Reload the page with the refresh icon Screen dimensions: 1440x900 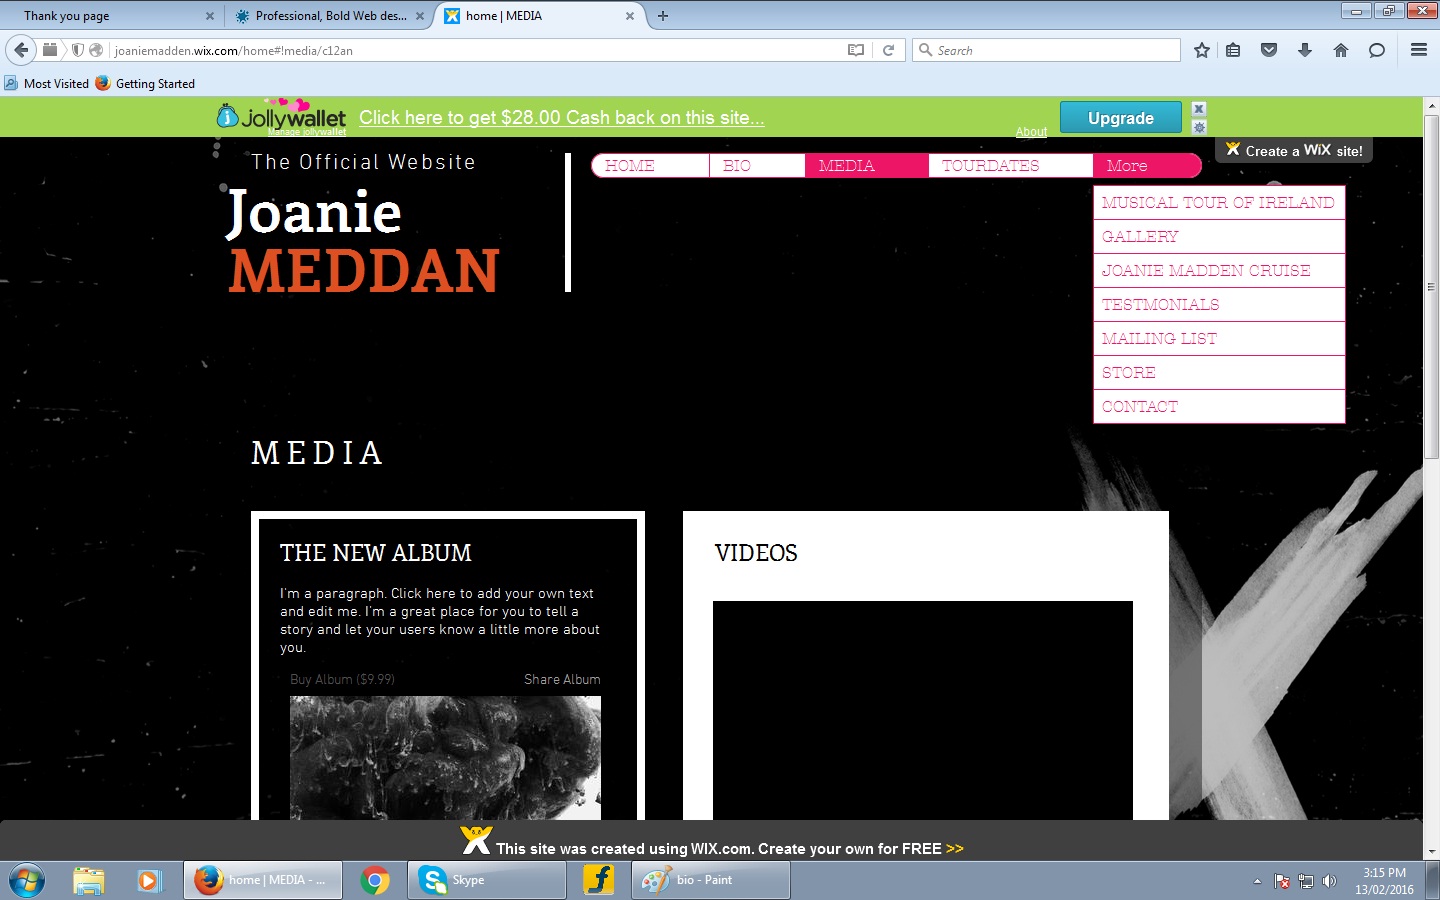pyautogui.click(x=888, y=50)
